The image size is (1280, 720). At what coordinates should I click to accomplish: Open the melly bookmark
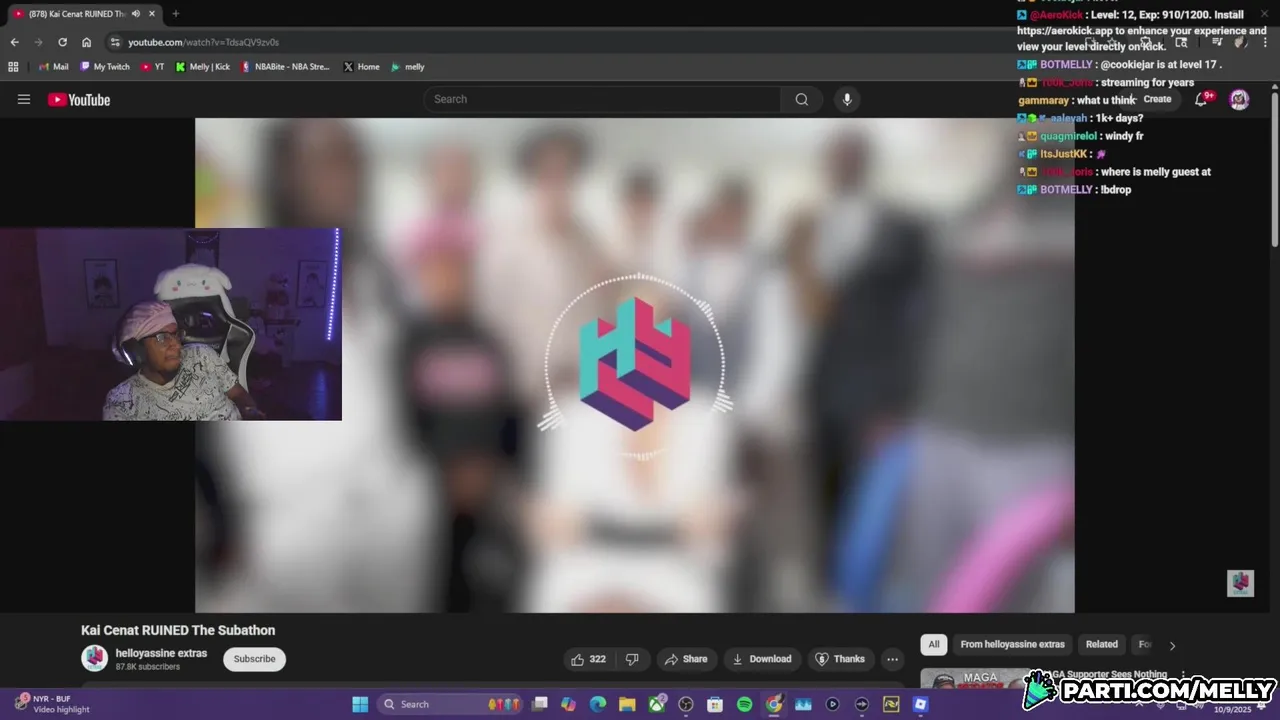(408, 67)
